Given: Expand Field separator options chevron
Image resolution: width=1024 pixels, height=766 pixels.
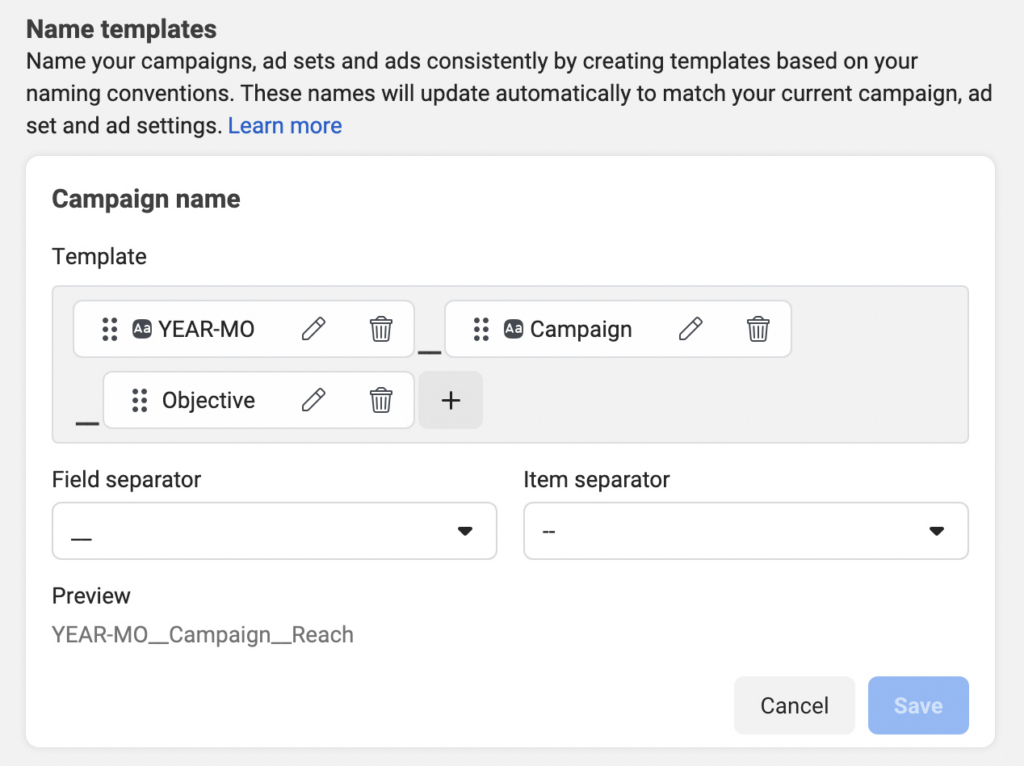Looking at the screenshot, I should [464, 531].
